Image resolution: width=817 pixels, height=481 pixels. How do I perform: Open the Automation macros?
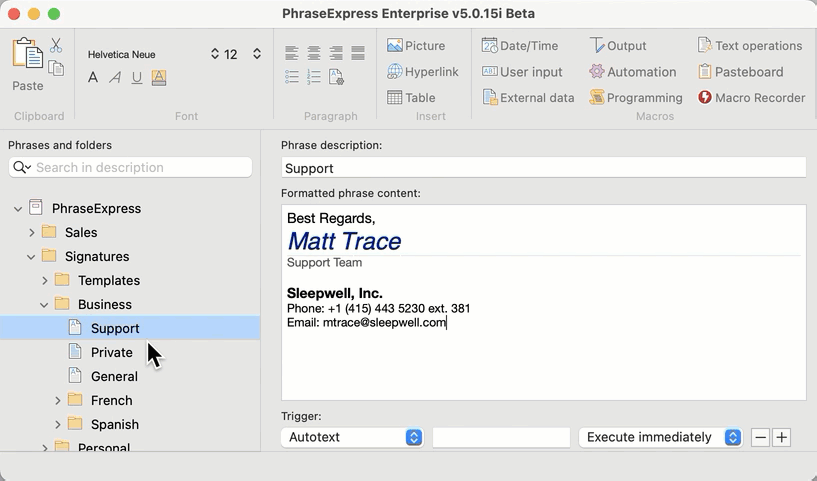click(x=632, y=72)
